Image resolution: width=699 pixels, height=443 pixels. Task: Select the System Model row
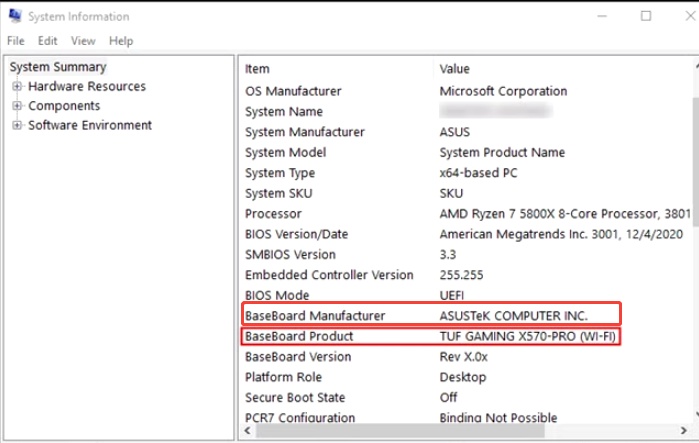click(467, 152)
